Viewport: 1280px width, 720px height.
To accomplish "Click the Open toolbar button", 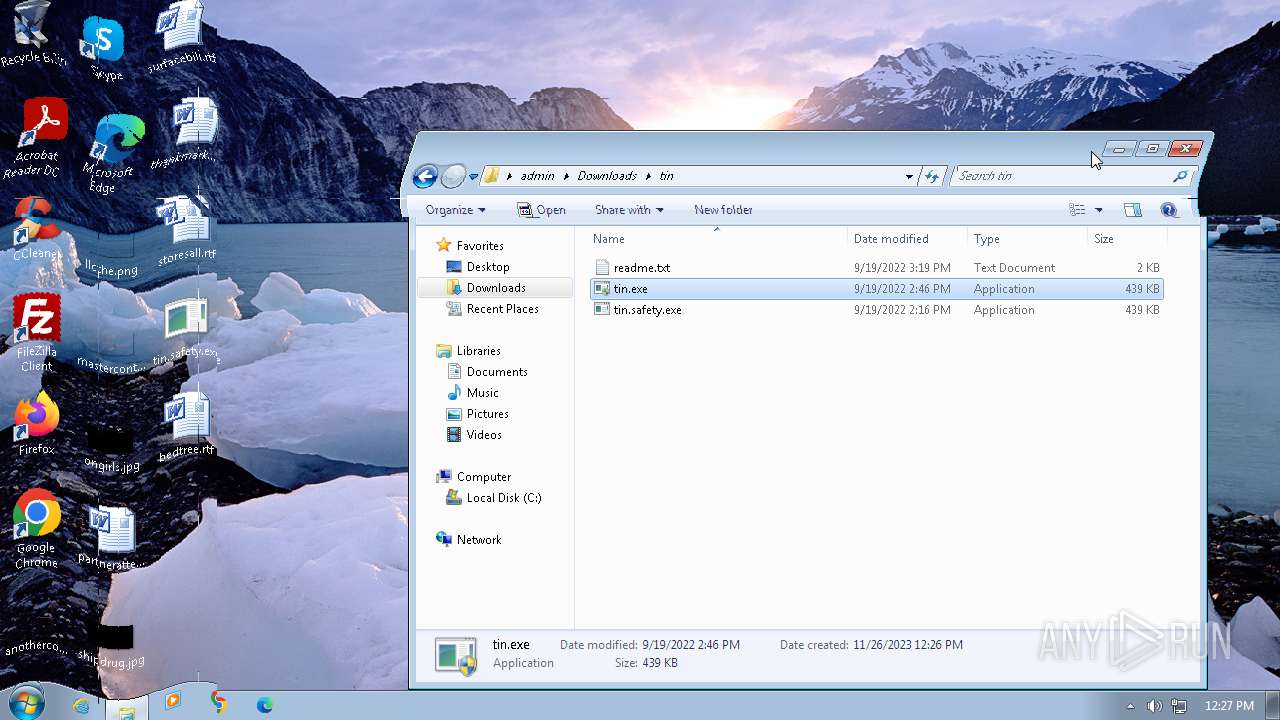I will (541, 210).
